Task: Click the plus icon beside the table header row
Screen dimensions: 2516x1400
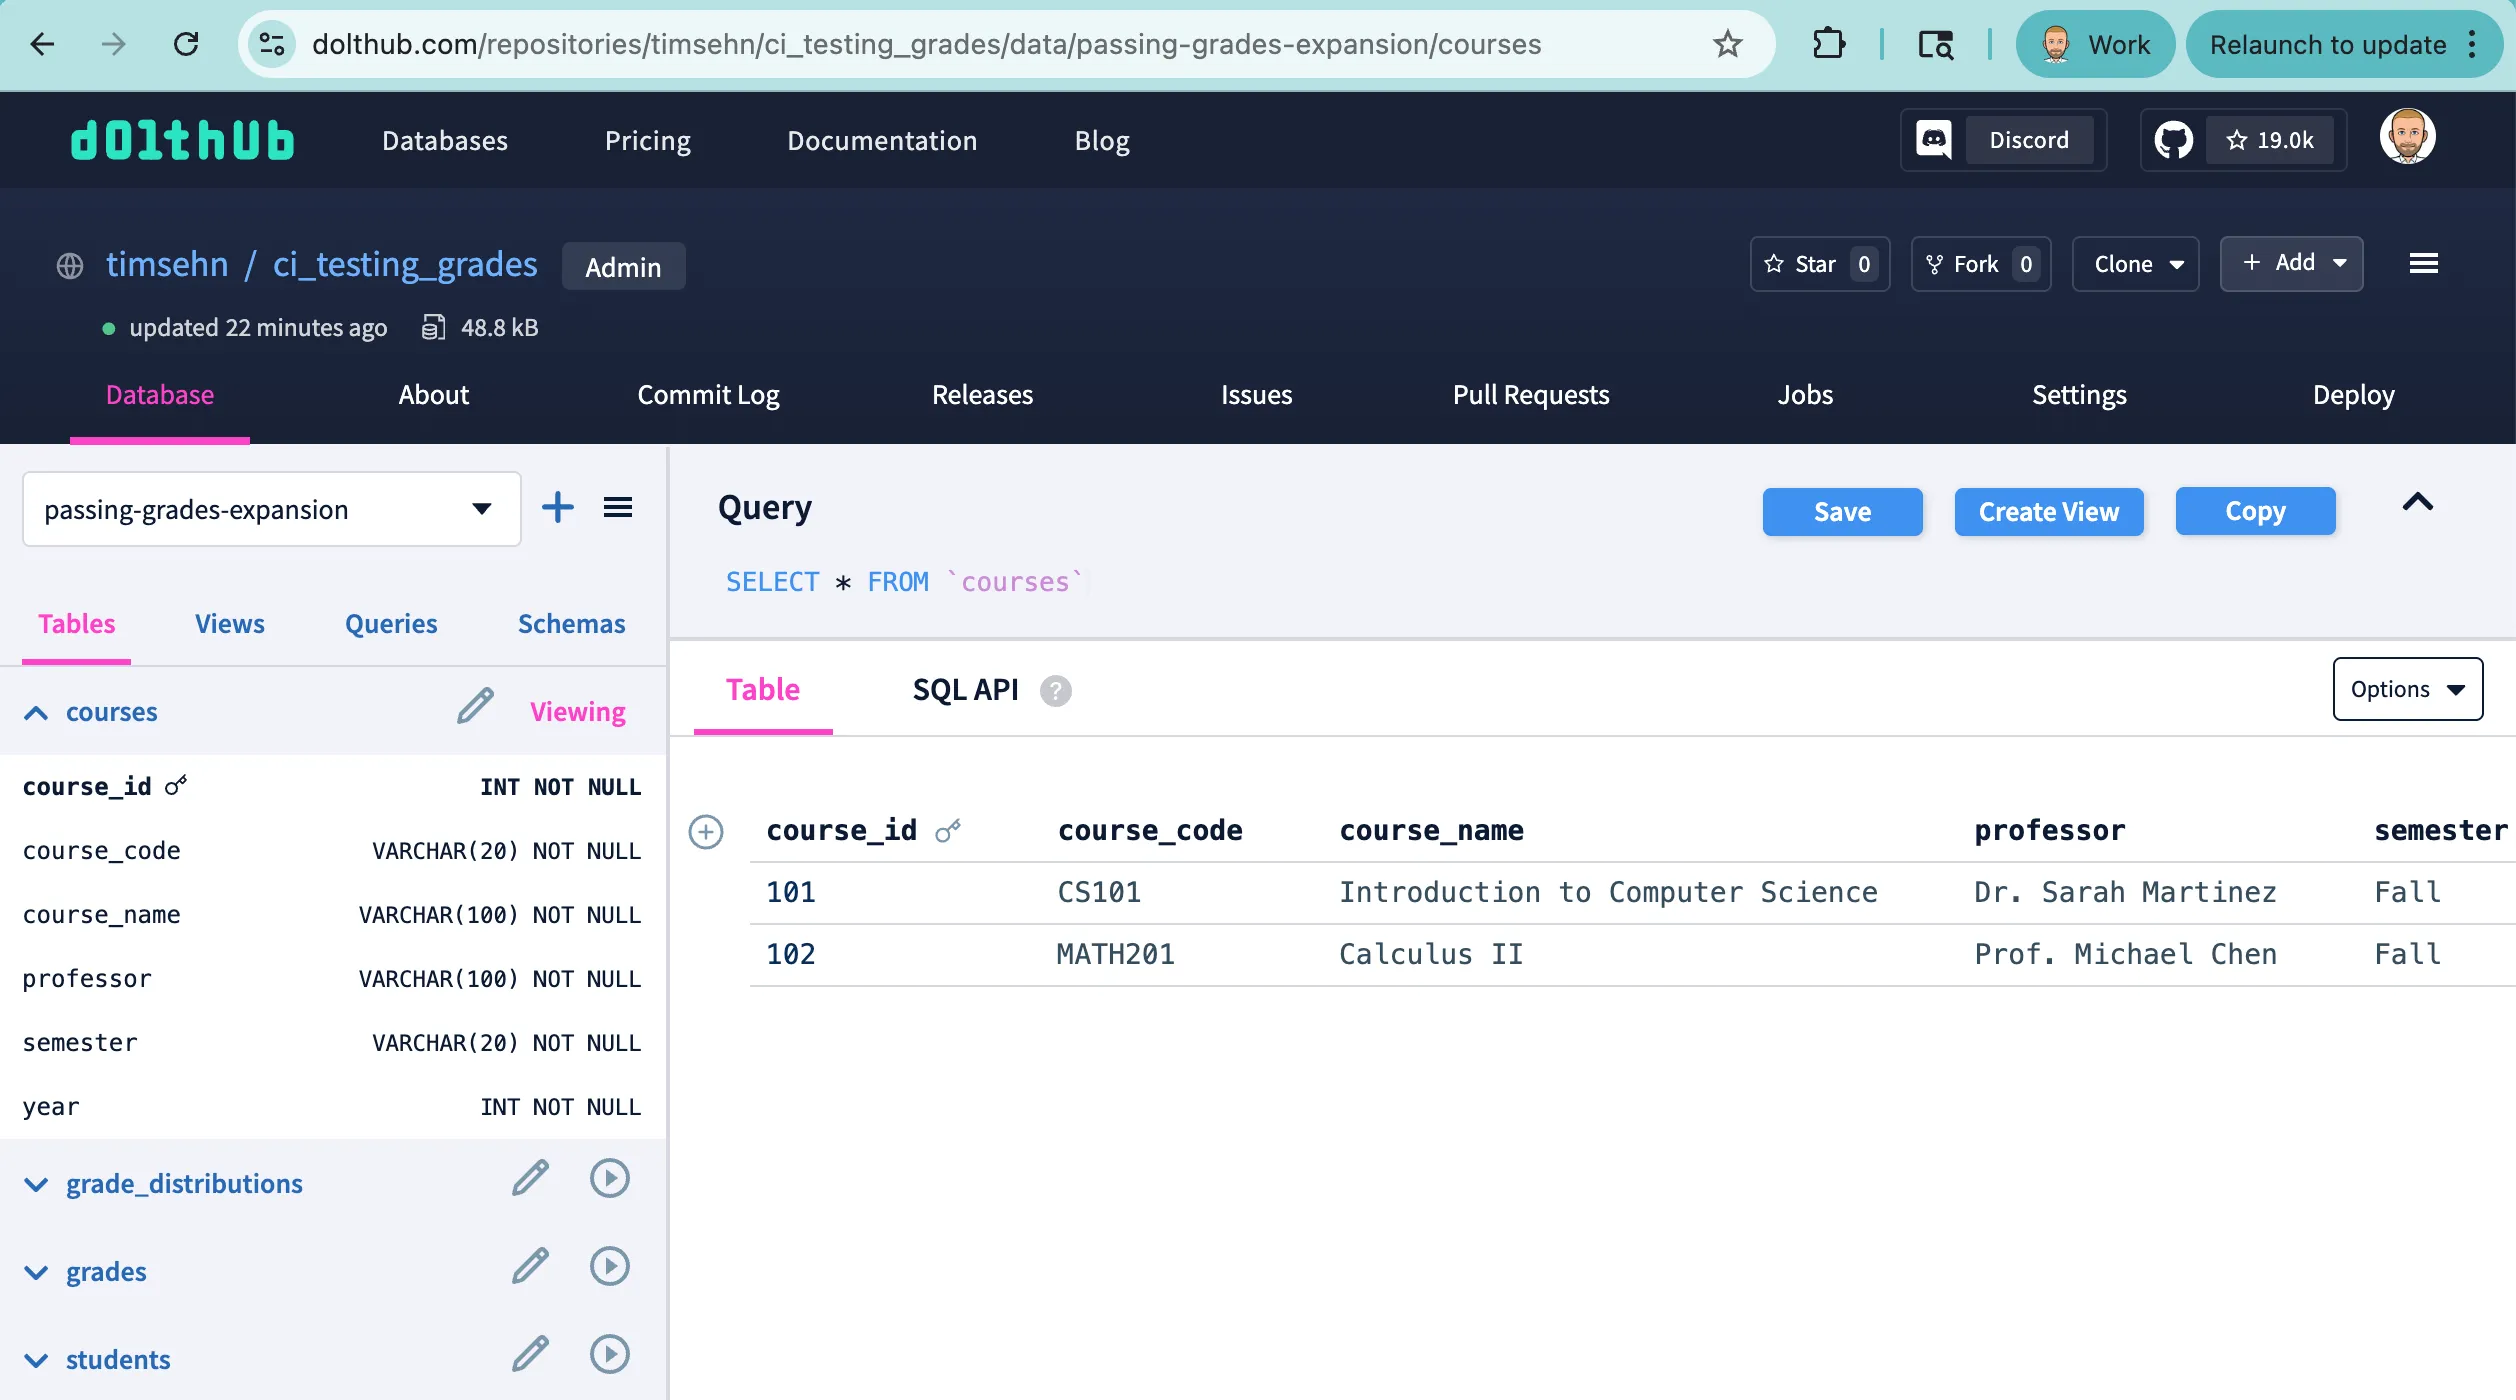Action: pyautogui.click(x=707, y=831)
